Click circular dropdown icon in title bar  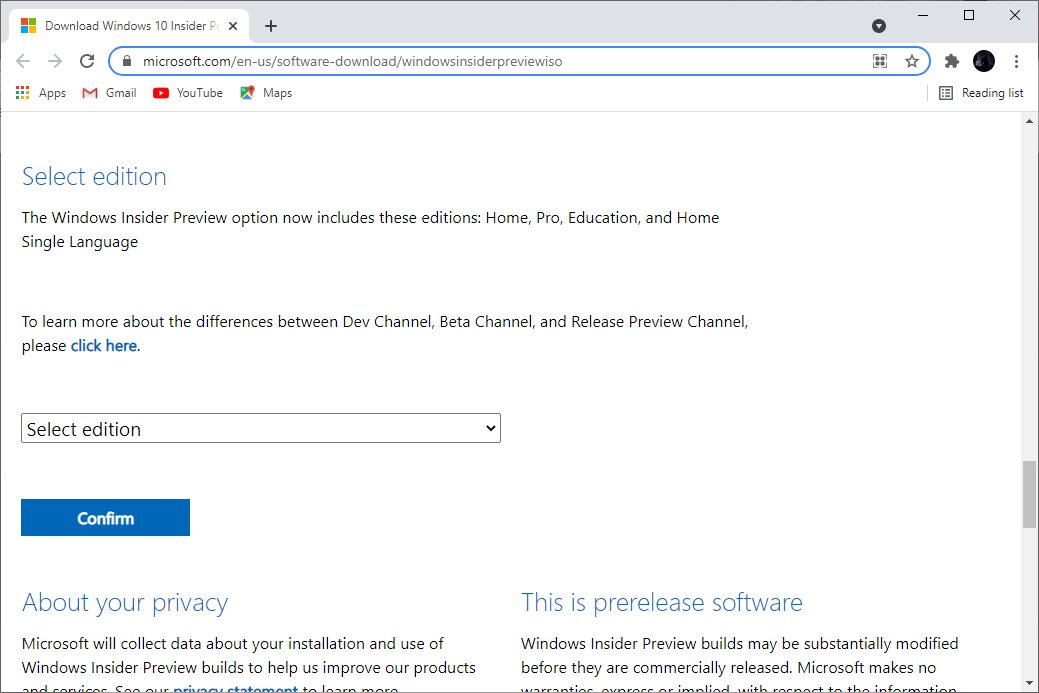tap(879, 26)
